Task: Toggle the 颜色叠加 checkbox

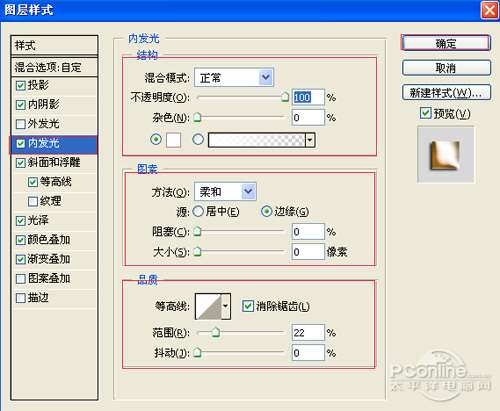Action: [x=21, y=240]
